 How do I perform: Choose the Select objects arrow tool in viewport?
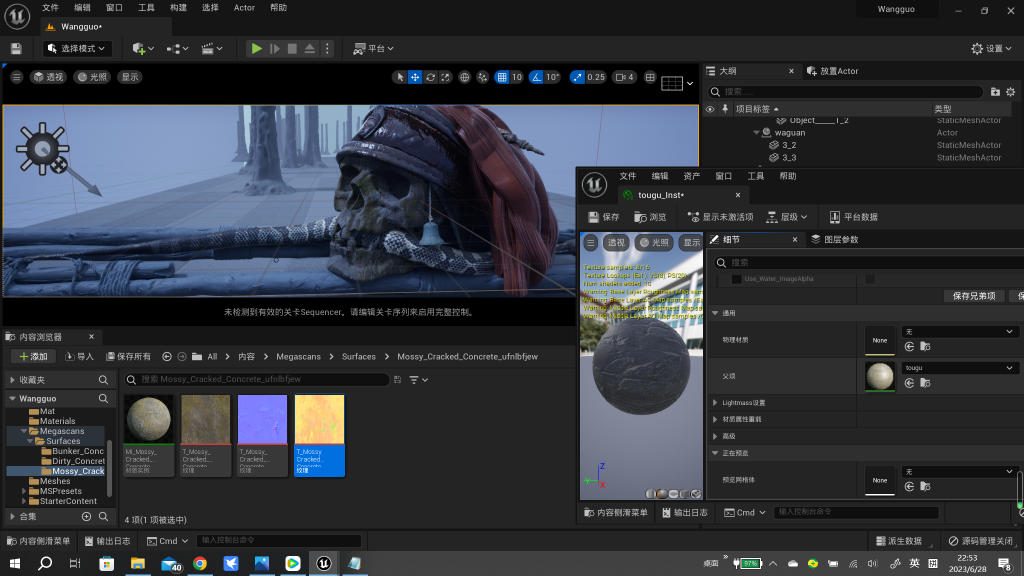point(400,77)
